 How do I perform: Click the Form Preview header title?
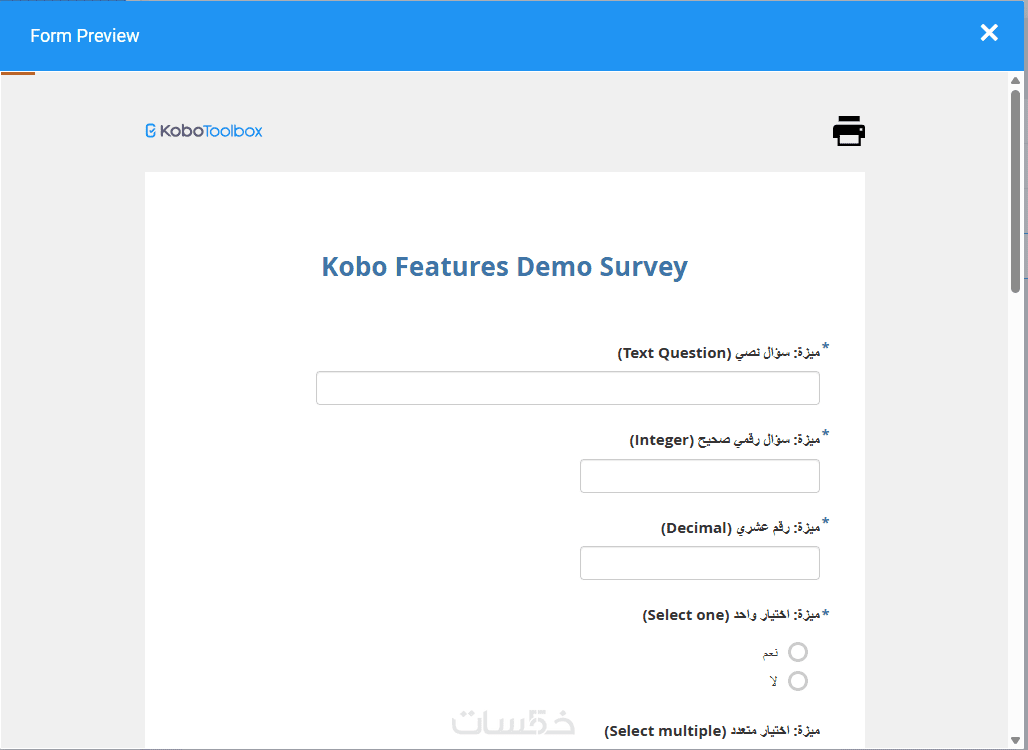pos(85,36)
